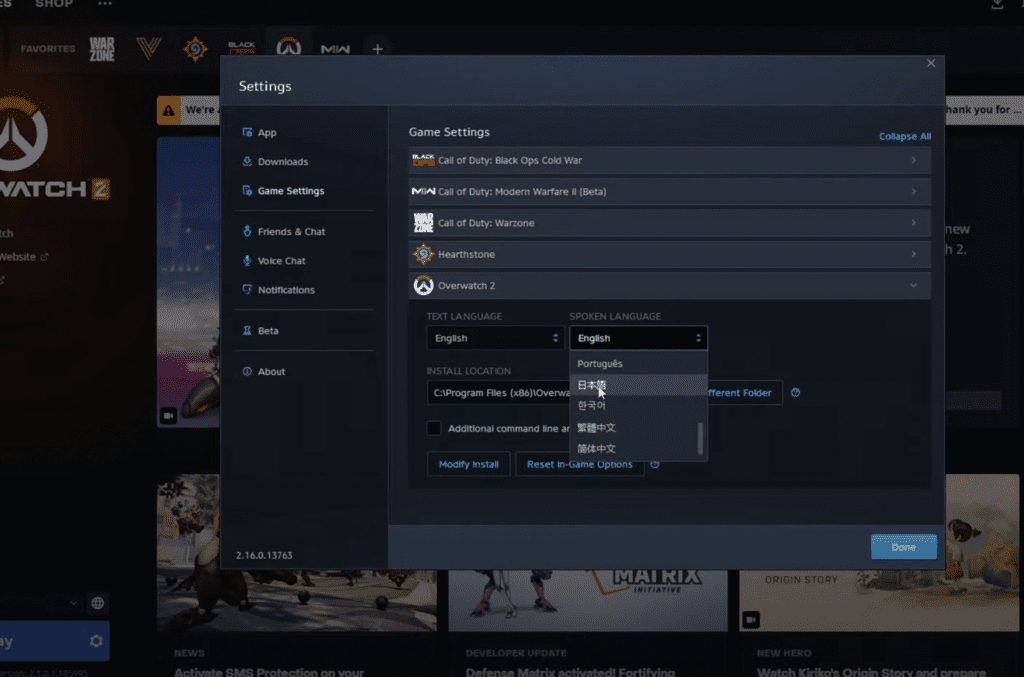The height and width of the screenshot is (677, 1024).
Task: Choose 繁體中文 in spoken language list
Action: point(638,428)
